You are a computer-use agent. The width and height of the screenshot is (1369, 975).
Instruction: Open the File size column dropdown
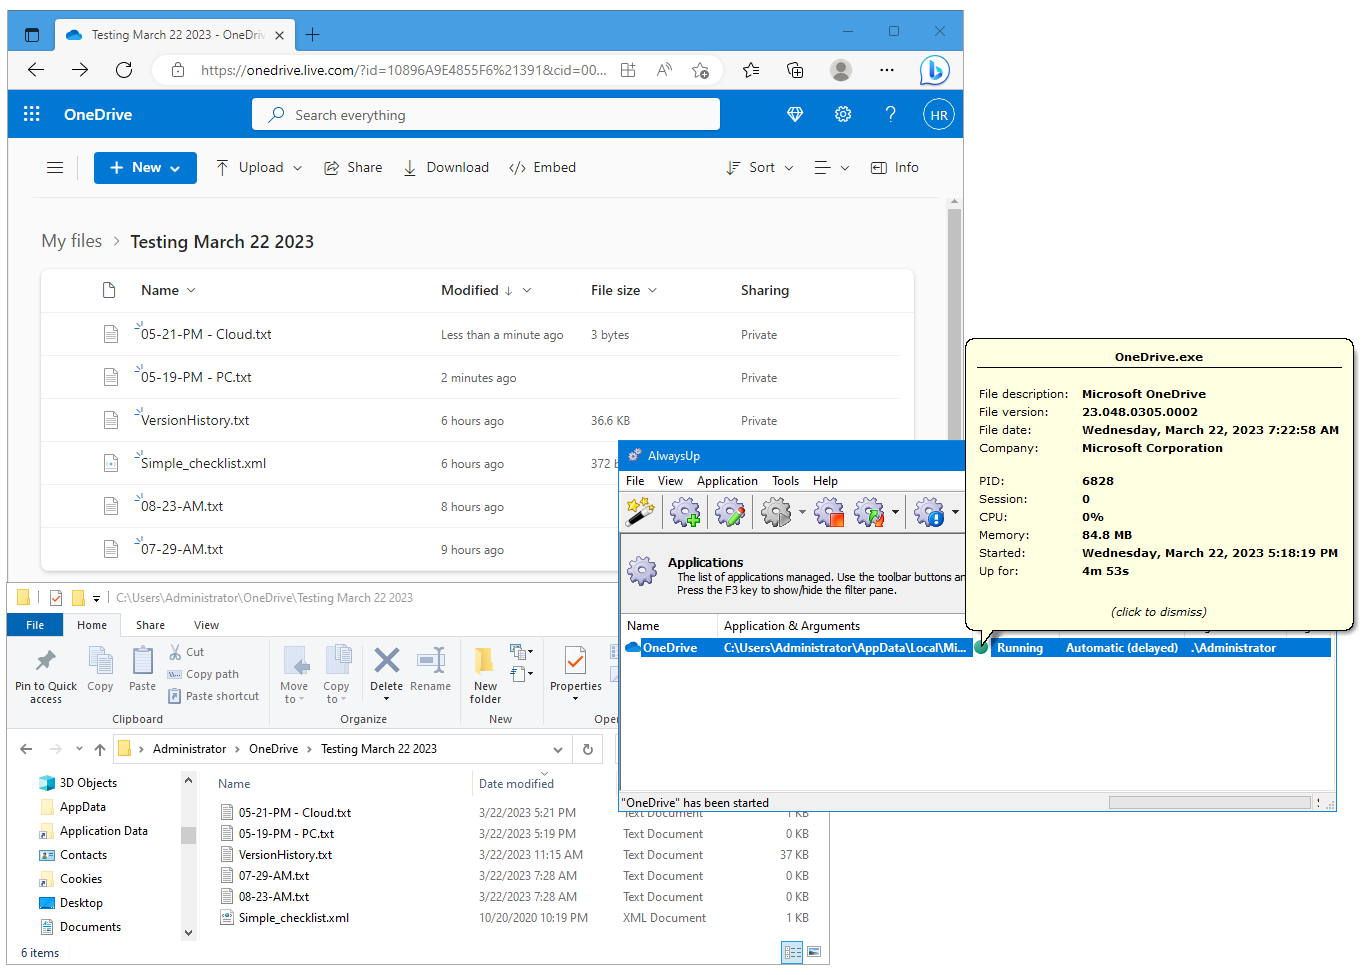tap(653, 291)
